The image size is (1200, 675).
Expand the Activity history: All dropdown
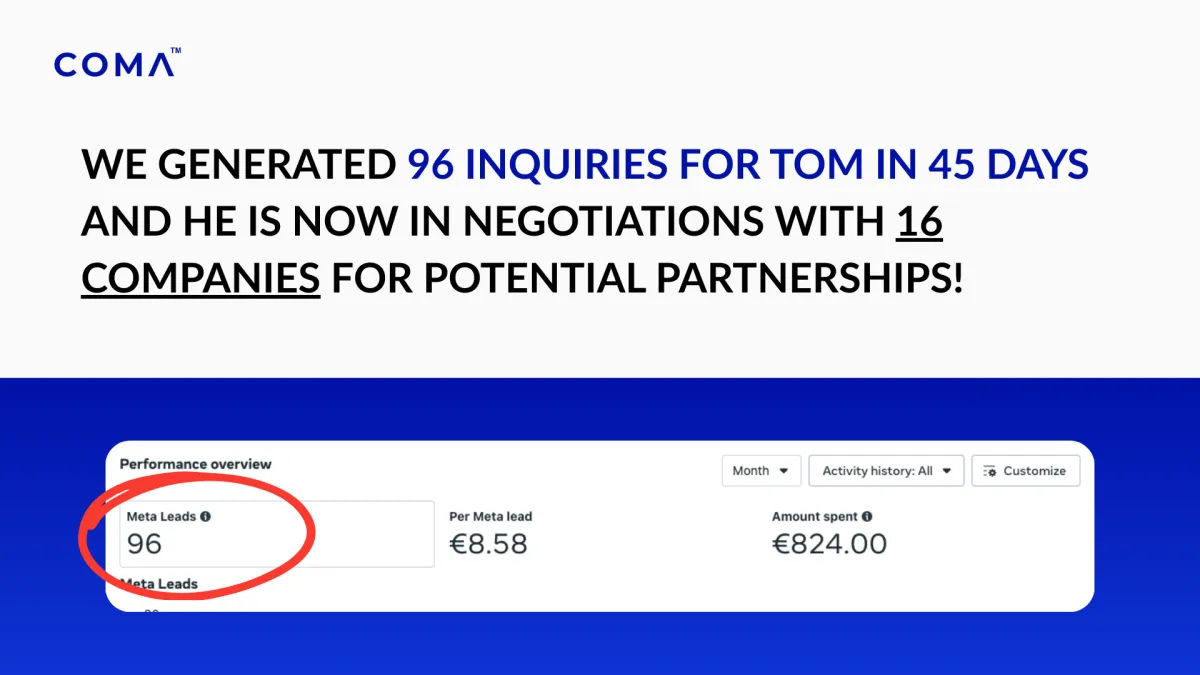pyautogui.click(x=886, y=471)
